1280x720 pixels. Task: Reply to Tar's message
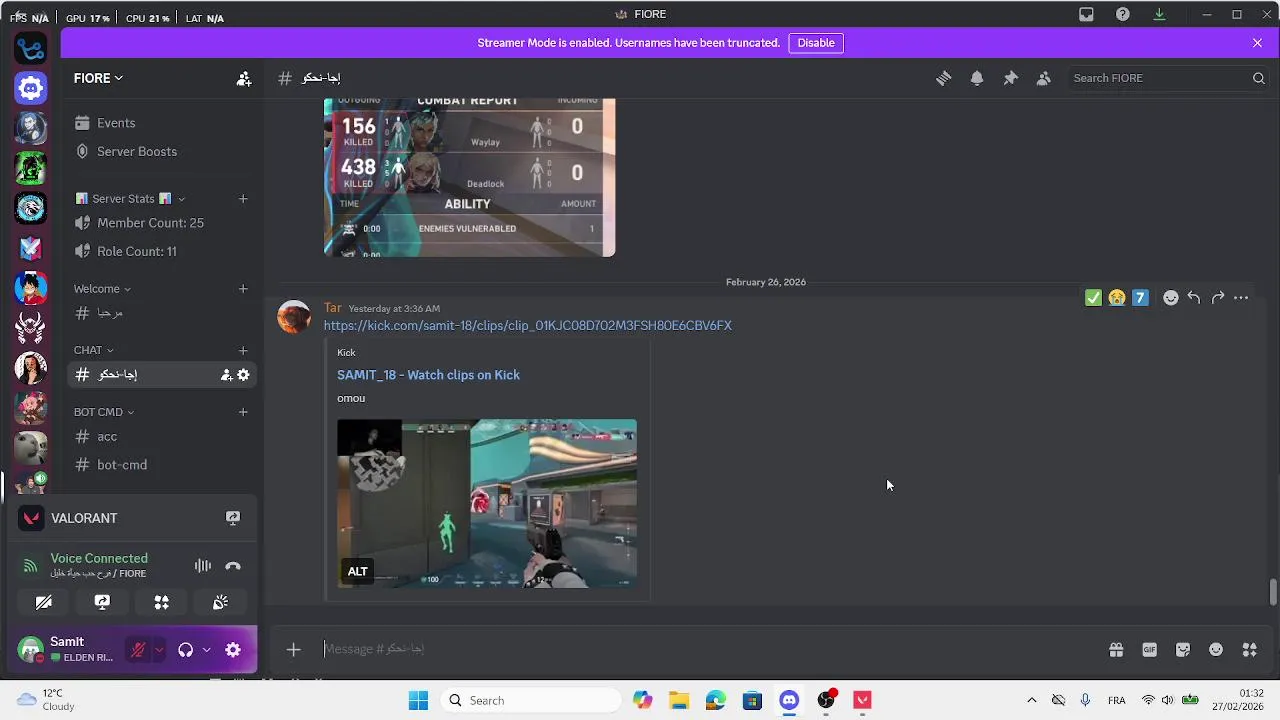(1194, 298)
